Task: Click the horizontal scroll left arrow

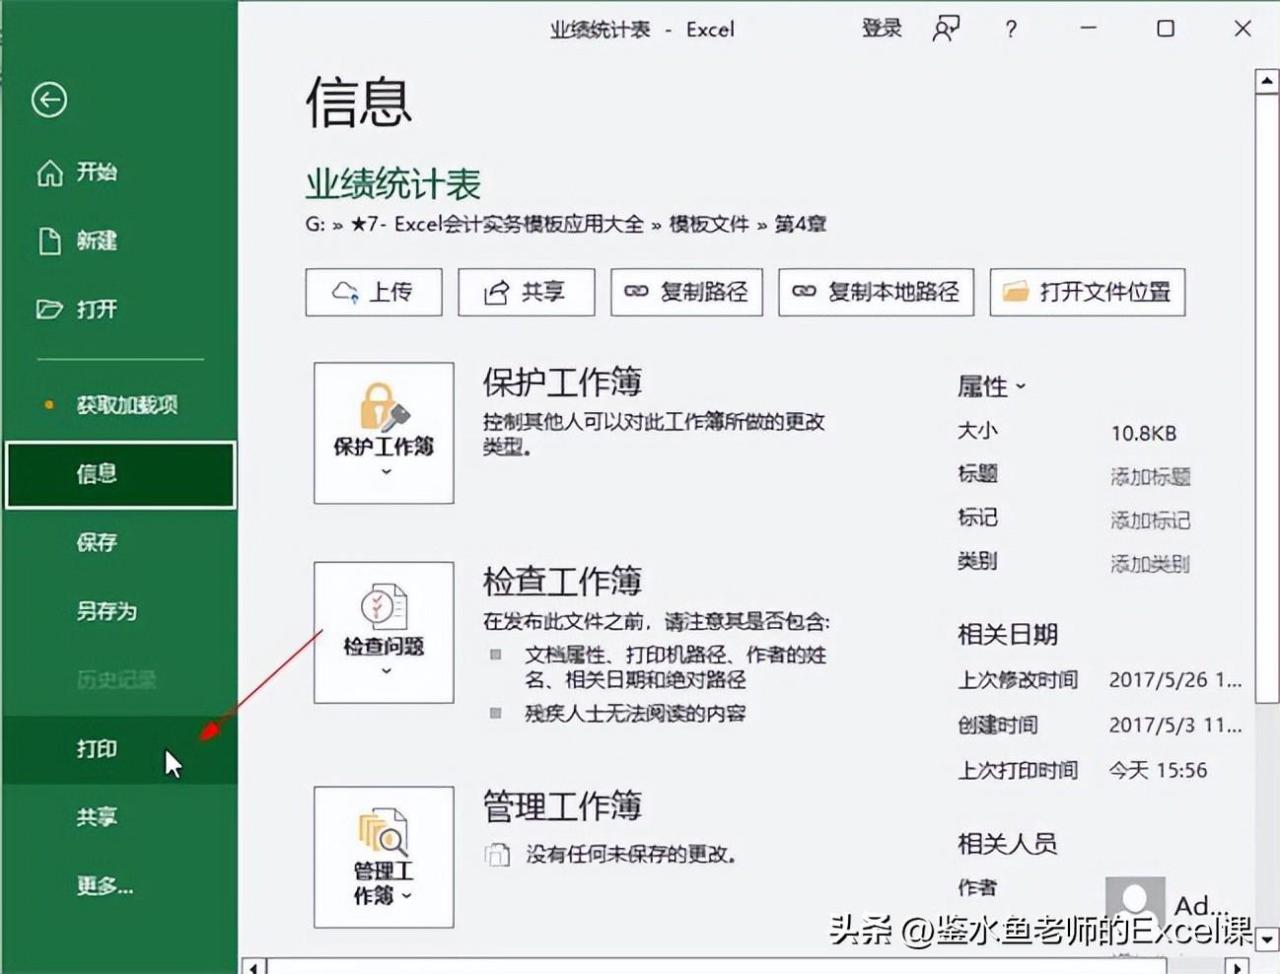Action: (255, 966)
